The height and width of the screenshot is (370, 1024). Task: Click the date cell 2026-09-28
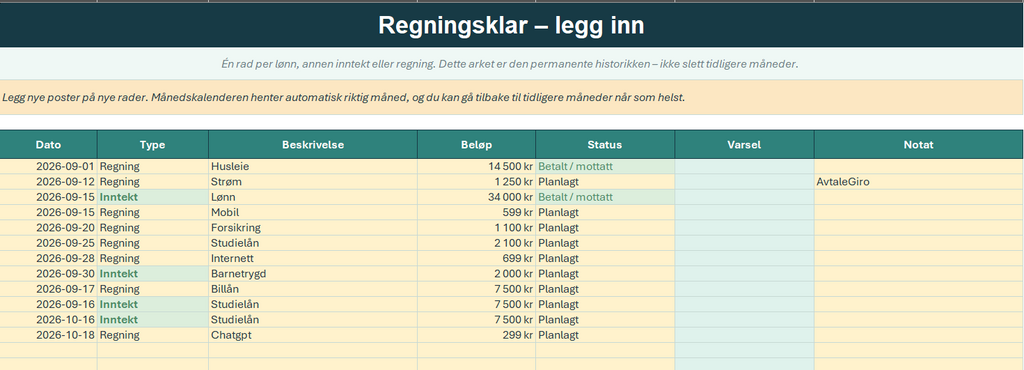pos(48,258)
